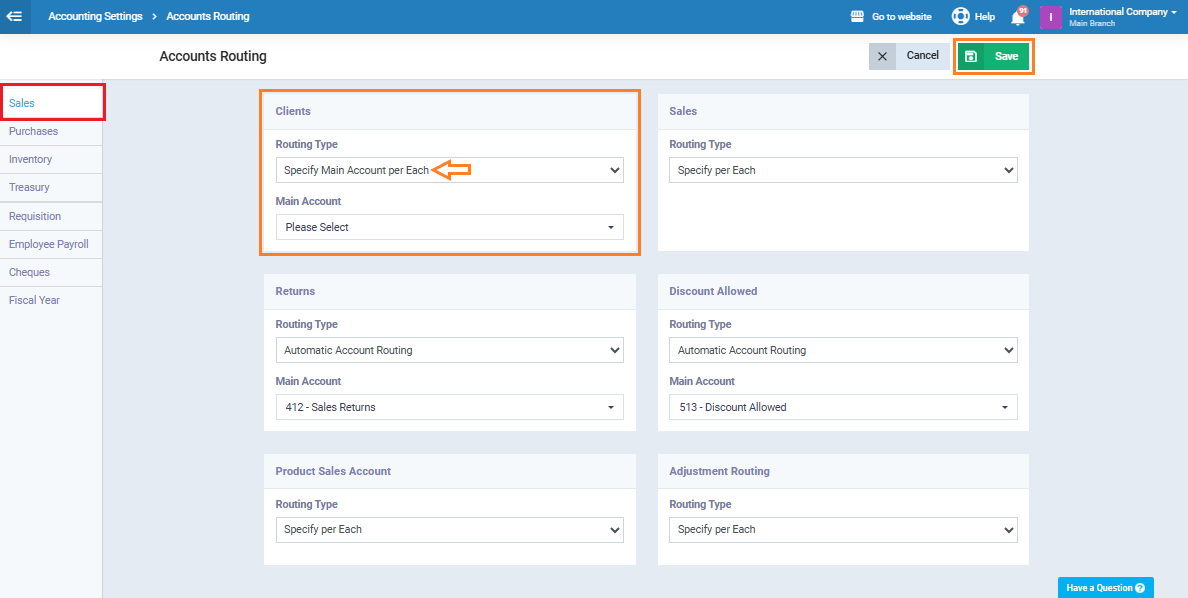Click the International Company avatar icon
1188x598 pixels.
click(1050, 17)
